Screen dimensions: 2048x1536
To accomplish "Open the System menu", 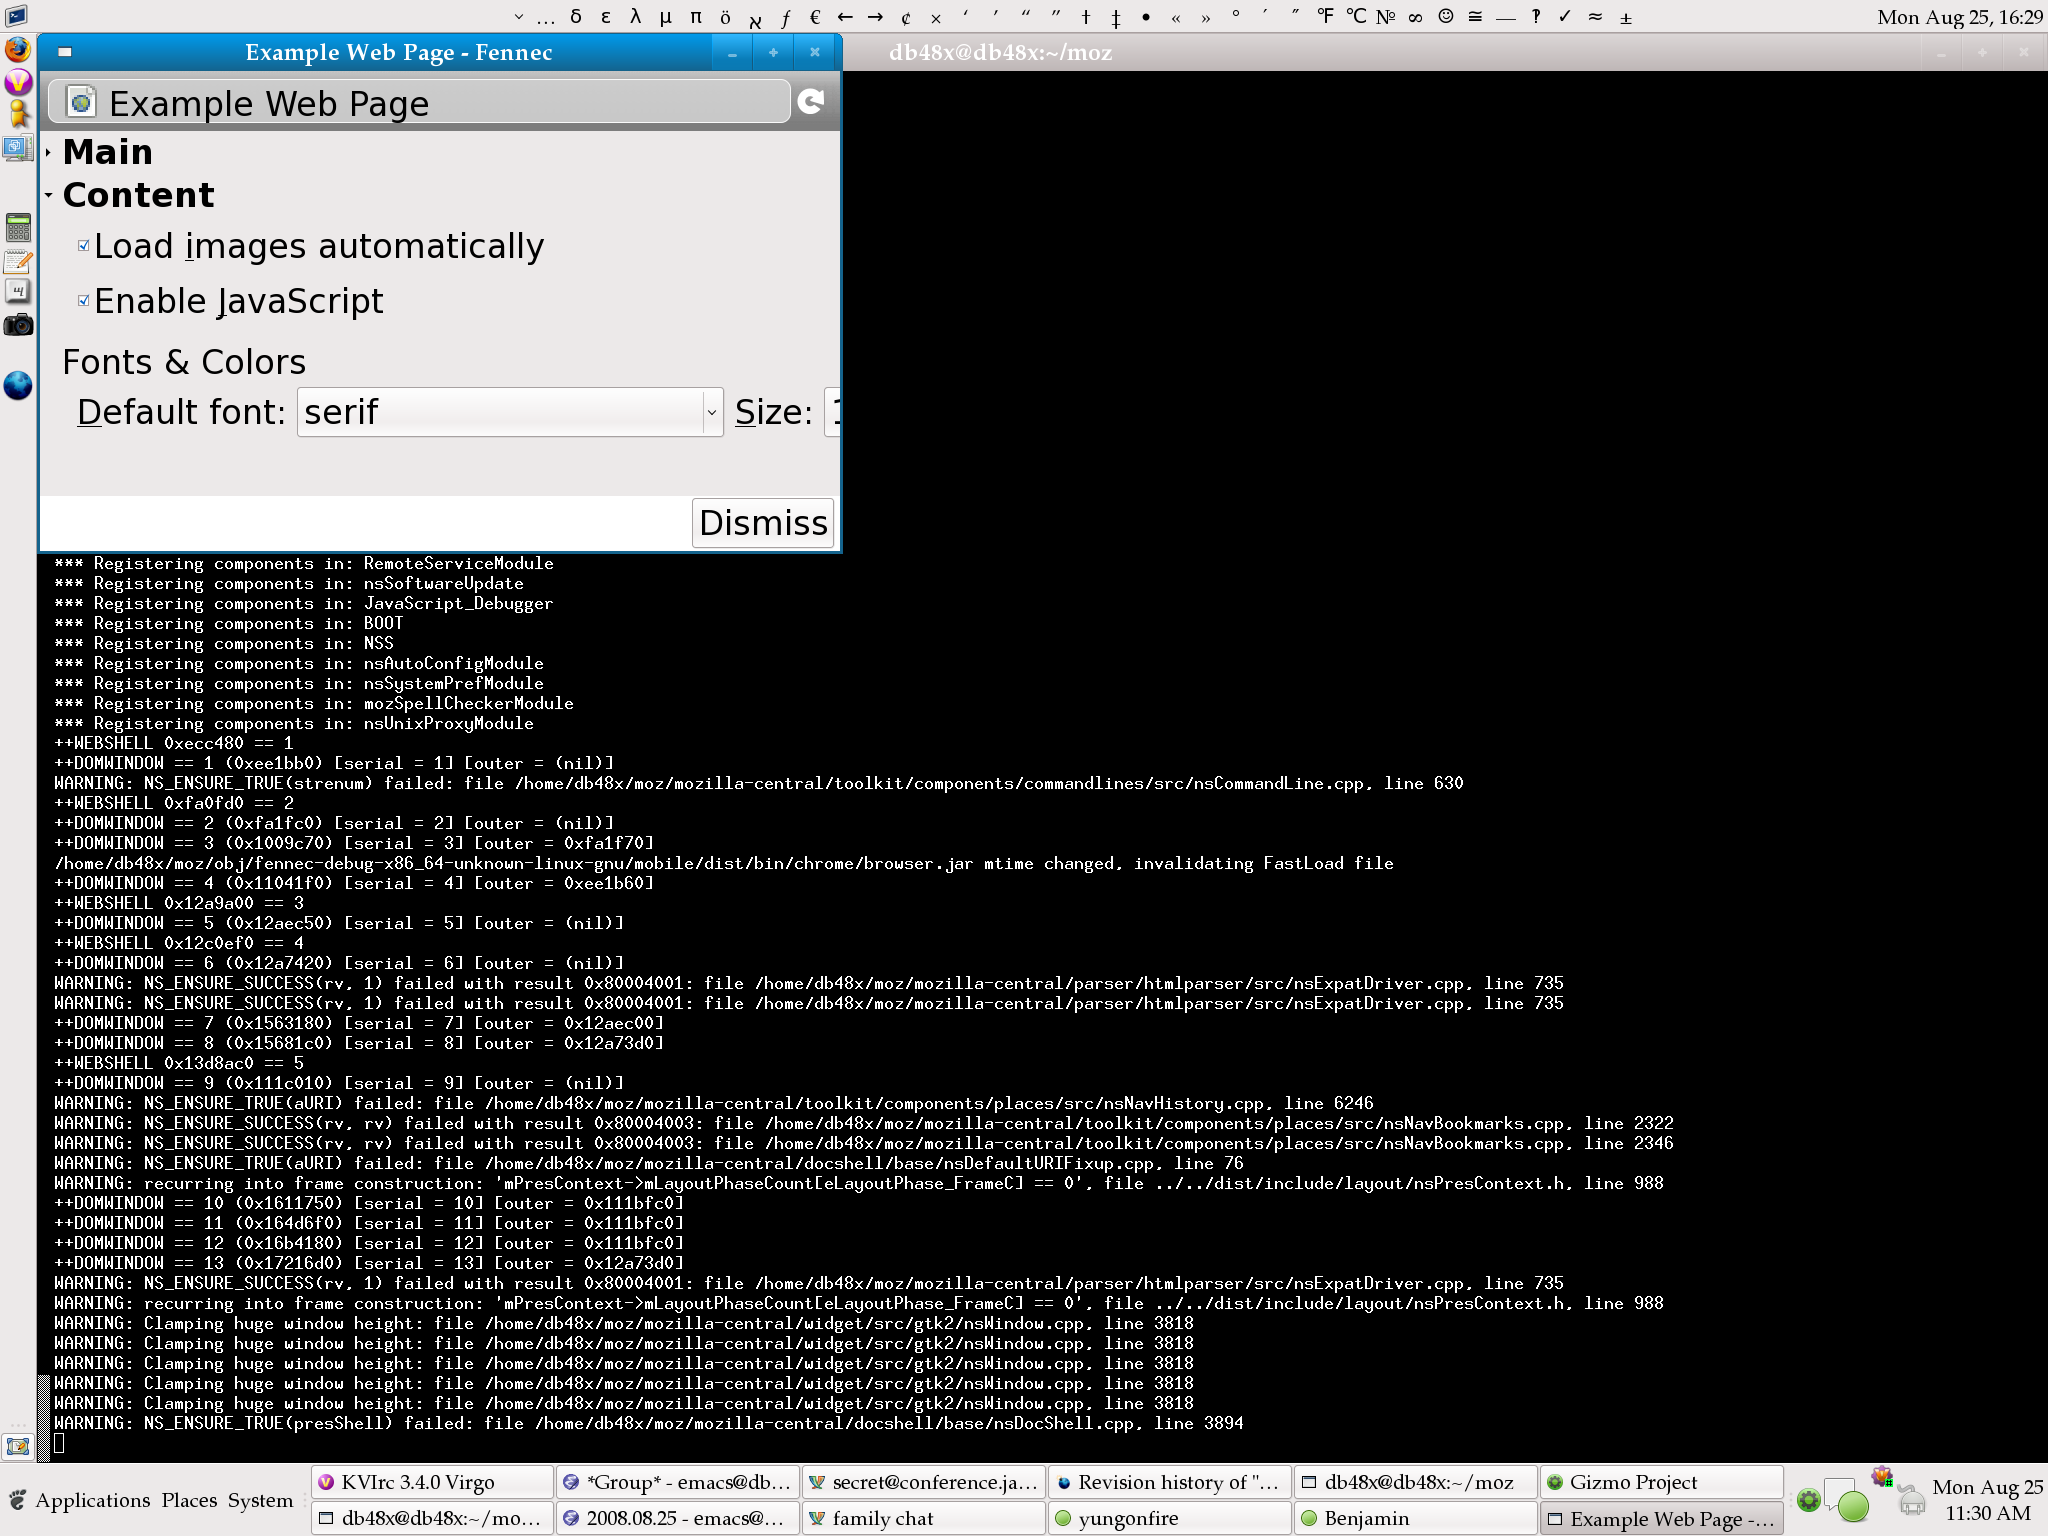I will 260,1500.
